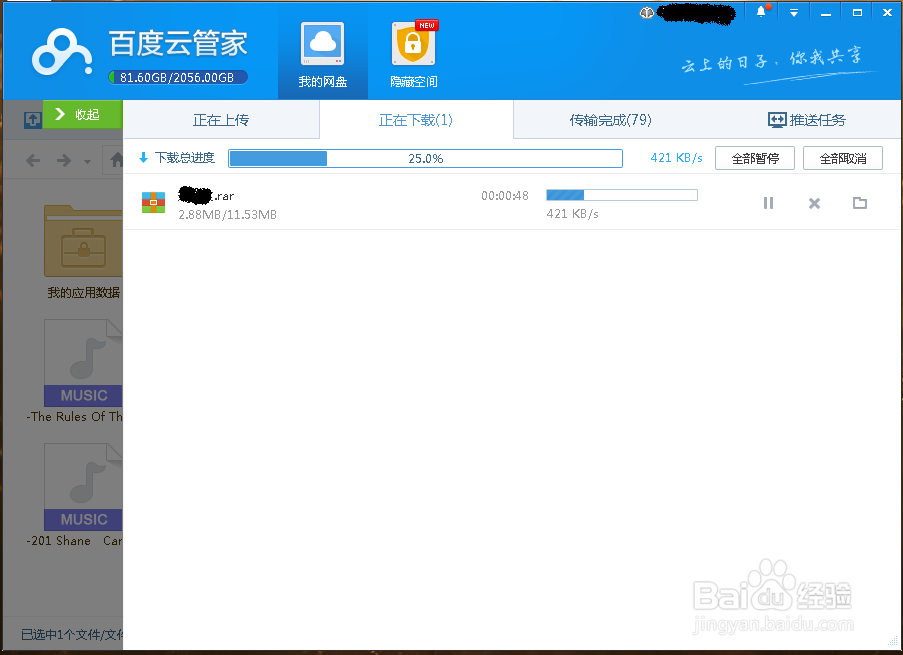
Task: Switch to the 正在上传 tab
Action: [x=221, y=120]
